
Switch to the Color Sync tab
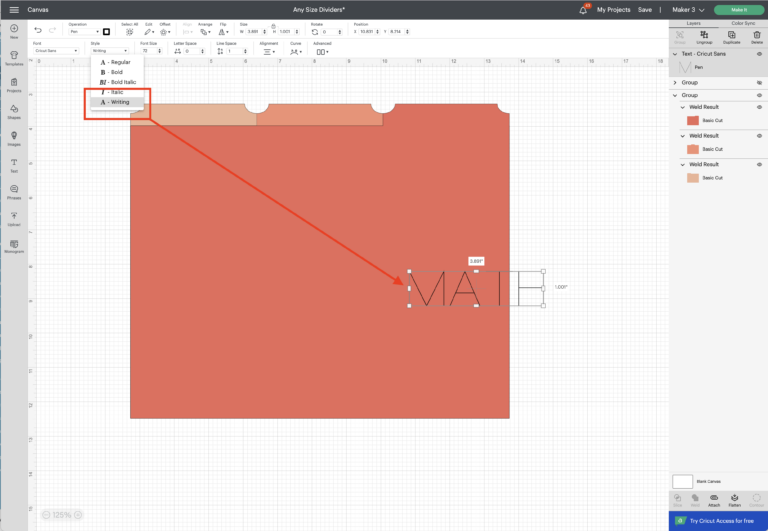click(743, 22)
